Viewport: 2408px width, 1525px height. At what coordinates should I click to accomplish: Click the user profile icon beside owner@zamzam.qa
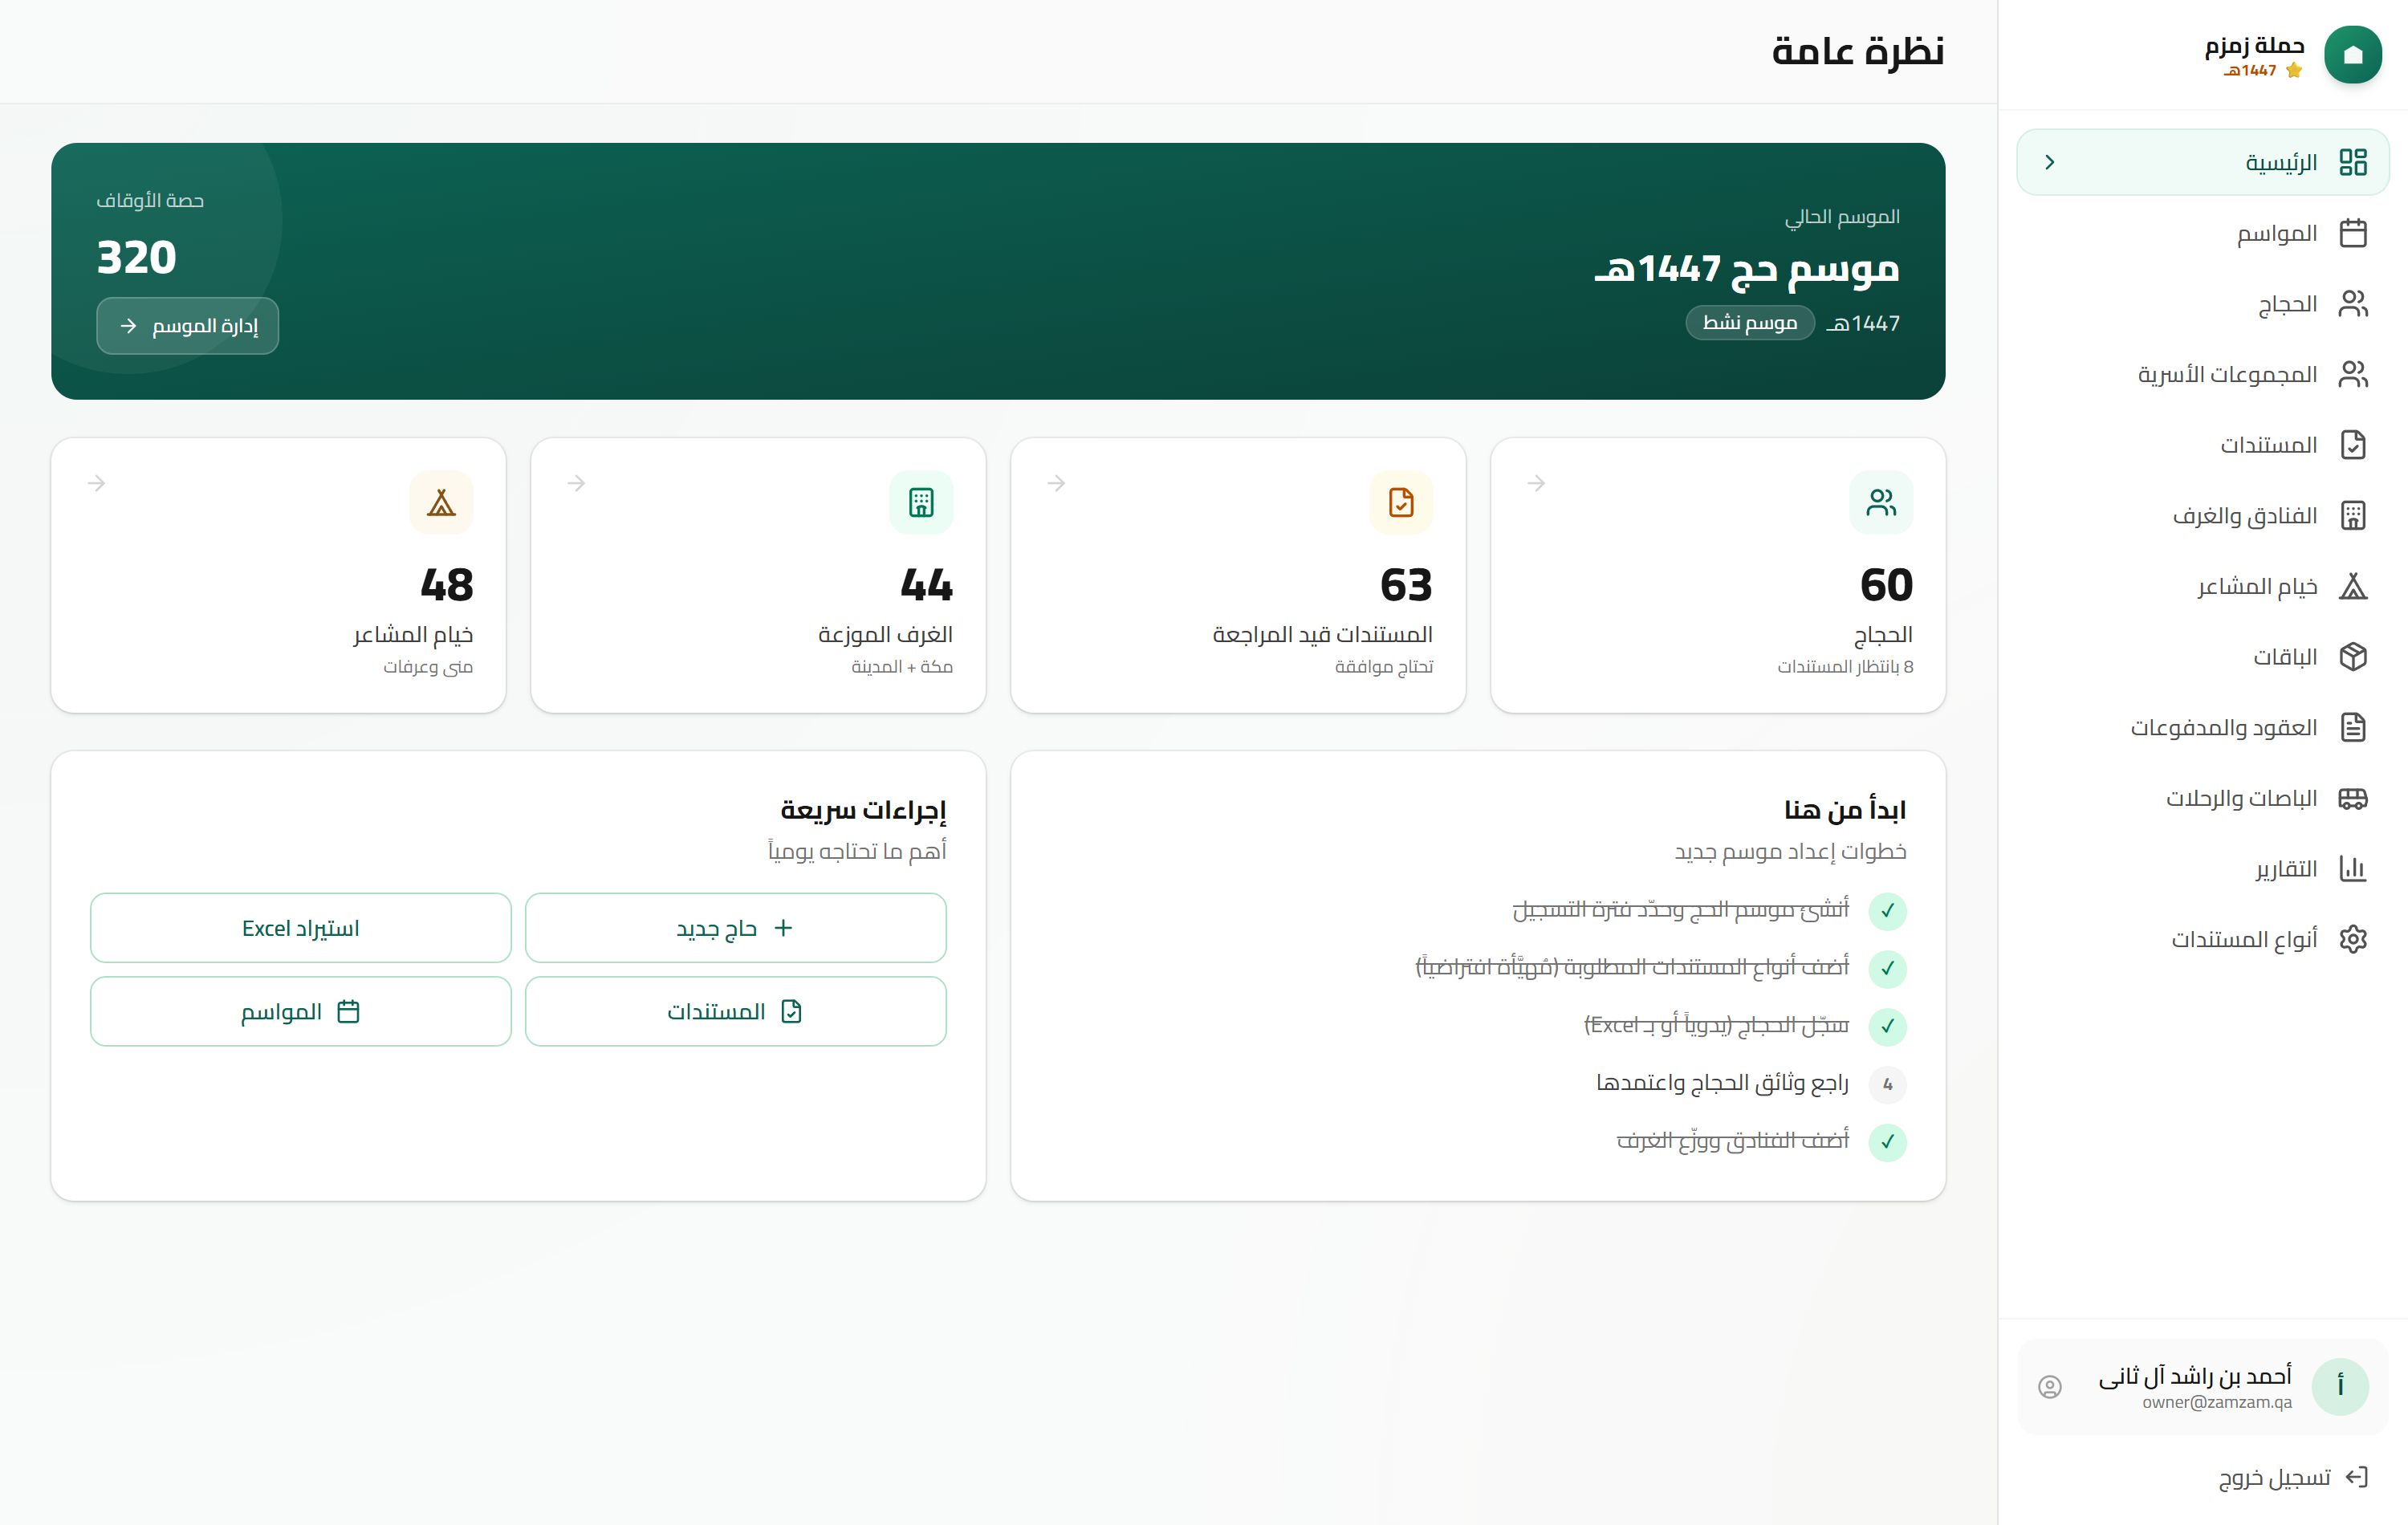[x=2050, y=1386]
